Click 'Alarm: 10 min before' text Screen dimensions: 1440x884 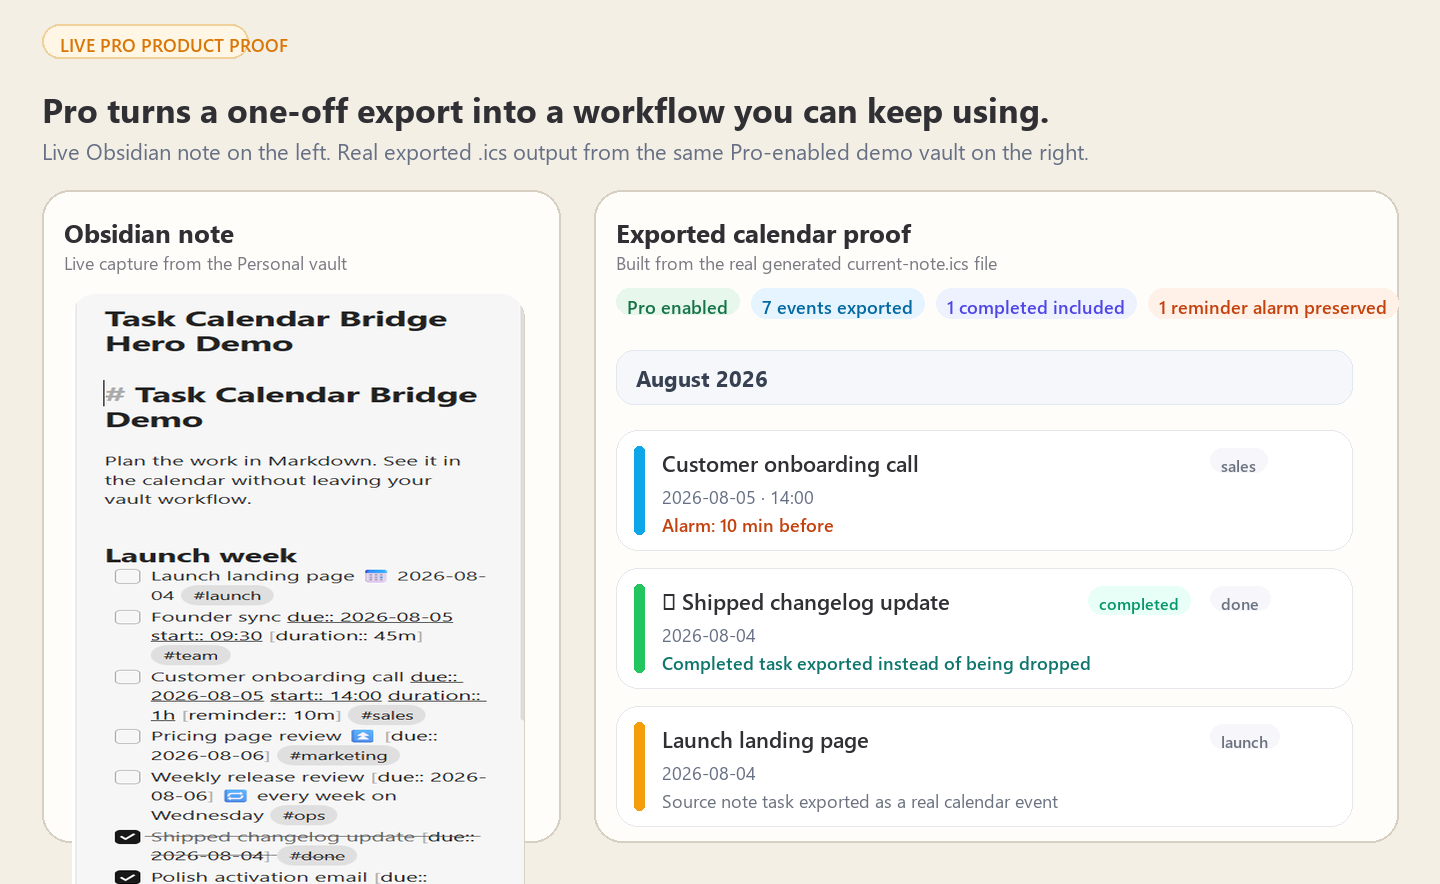pos(747,526)
